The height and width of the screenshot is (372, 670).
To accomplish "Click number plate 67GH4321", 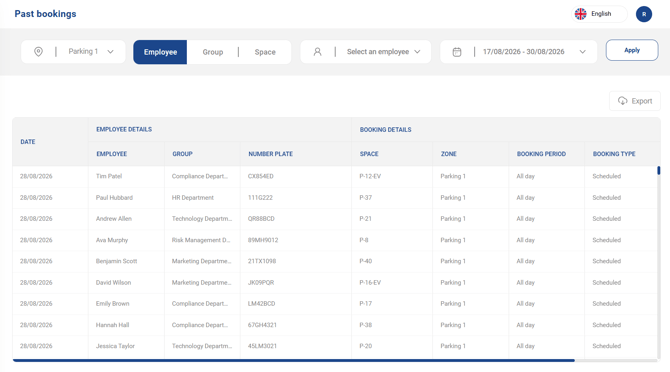I will pyautogui.click(x=262, y=325).
